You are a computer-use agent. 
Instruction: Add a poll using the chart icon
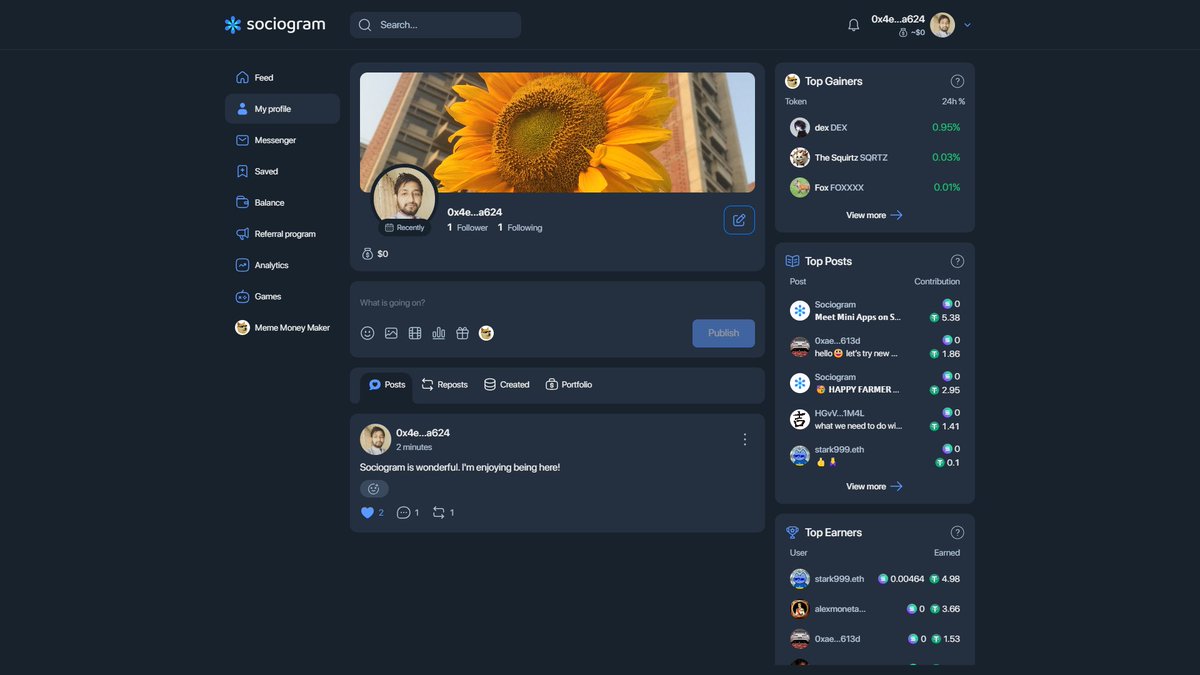tap(439, 333)
